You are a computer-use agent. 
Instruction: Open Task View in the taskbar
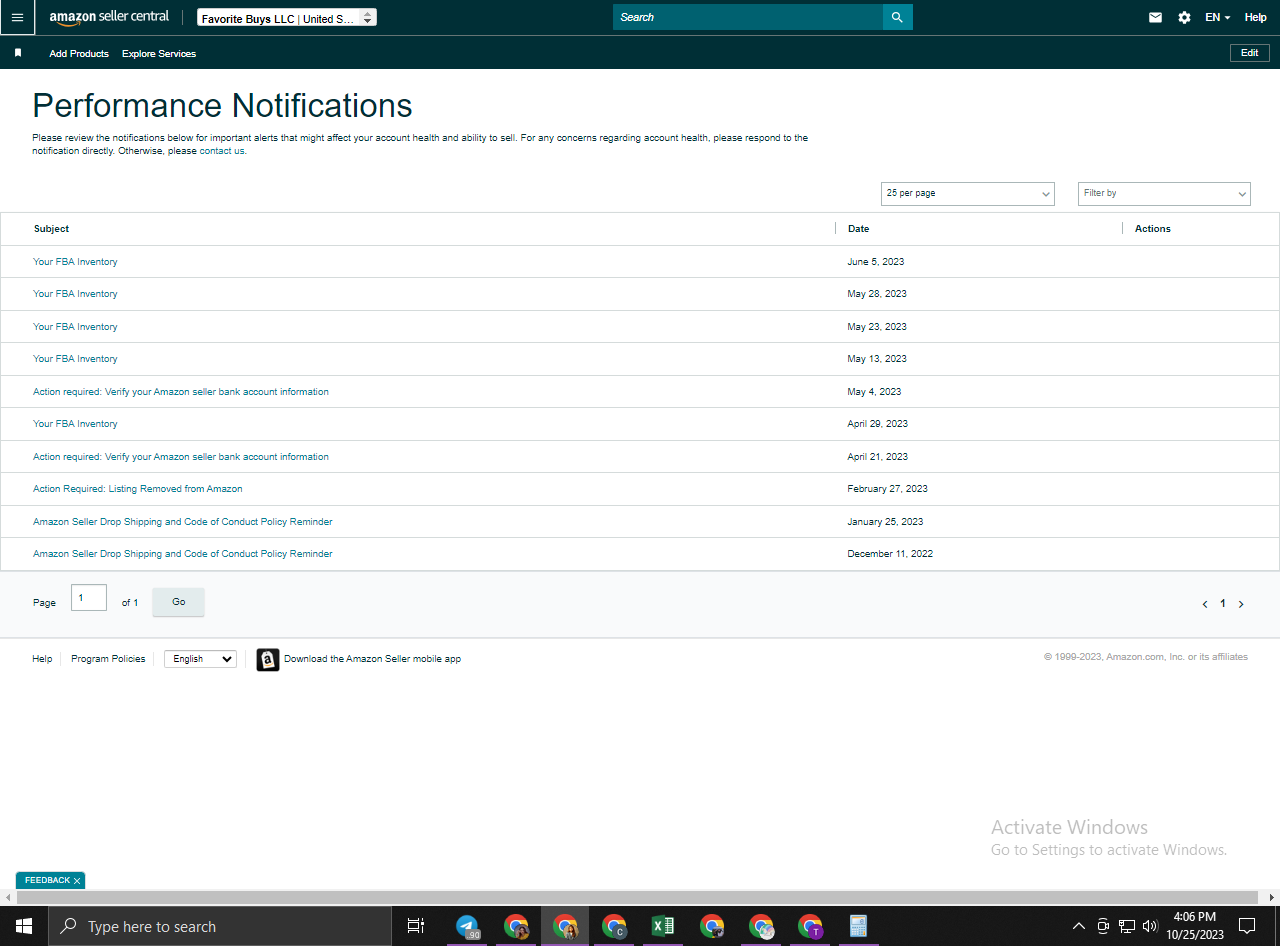coord(416,926)
